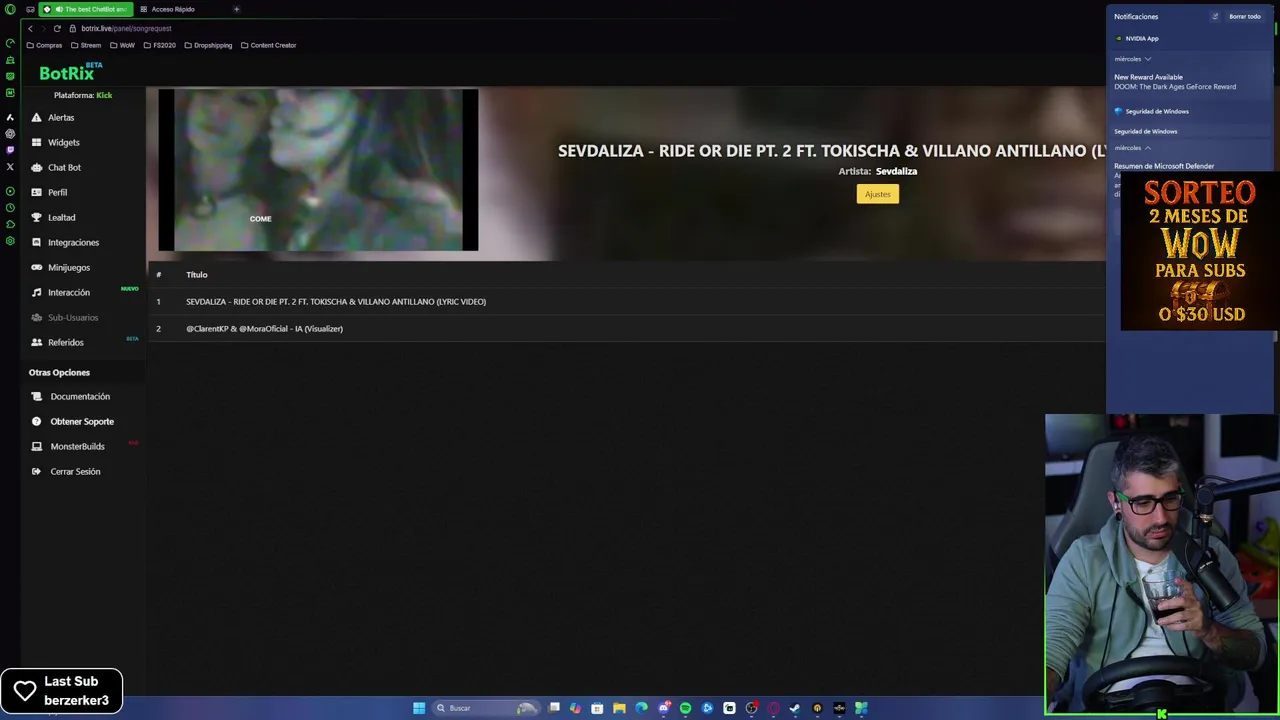This screenshot has height=720, width=1280.
Task: Open the Compras bookmarks folder
Action: pyautogui.click(x=44, y=45)
